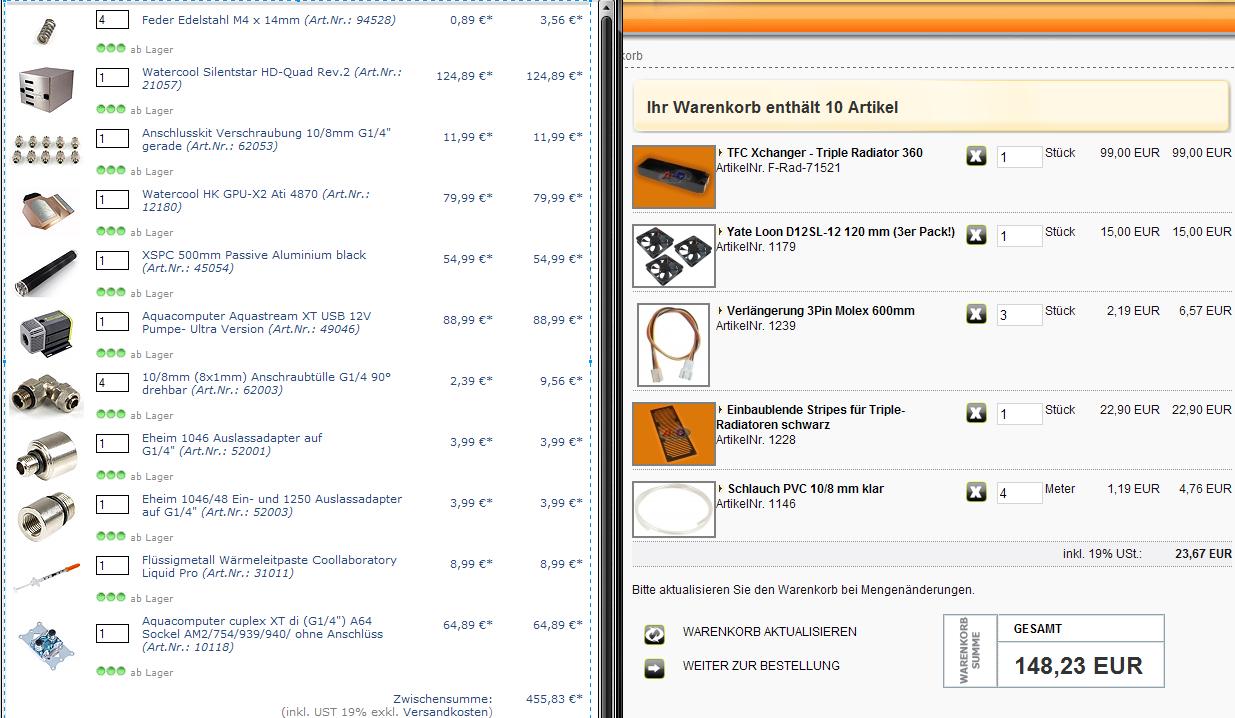Open Schlauch PVC 10/8 mm klar link
Screen dimensions: 1235x718
(805, 489)
